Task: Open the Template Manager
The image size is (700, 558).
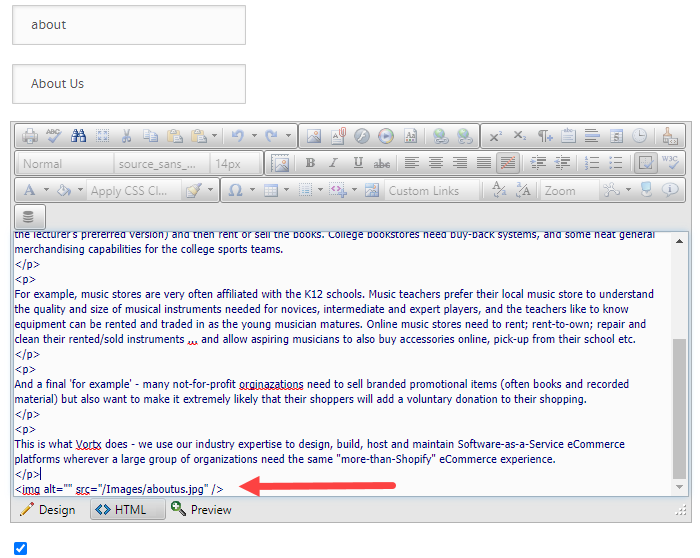Action: [410, 136]
